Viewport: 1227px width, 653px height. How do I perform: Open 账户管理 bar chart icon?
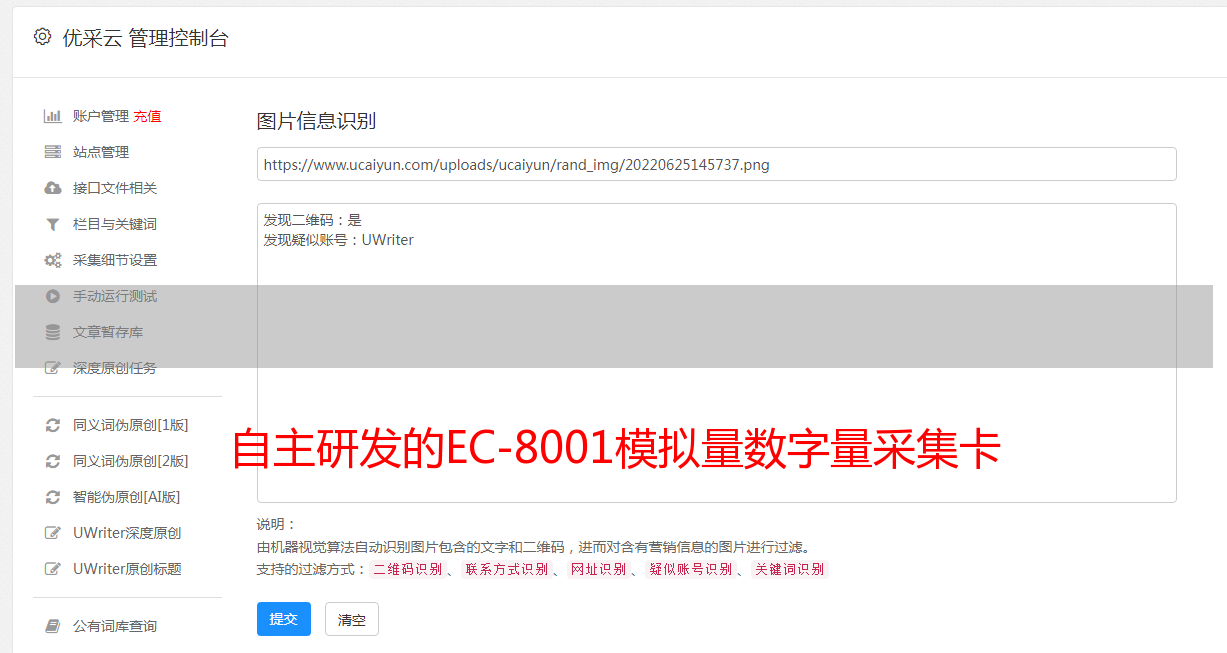(x=53, y=116)
